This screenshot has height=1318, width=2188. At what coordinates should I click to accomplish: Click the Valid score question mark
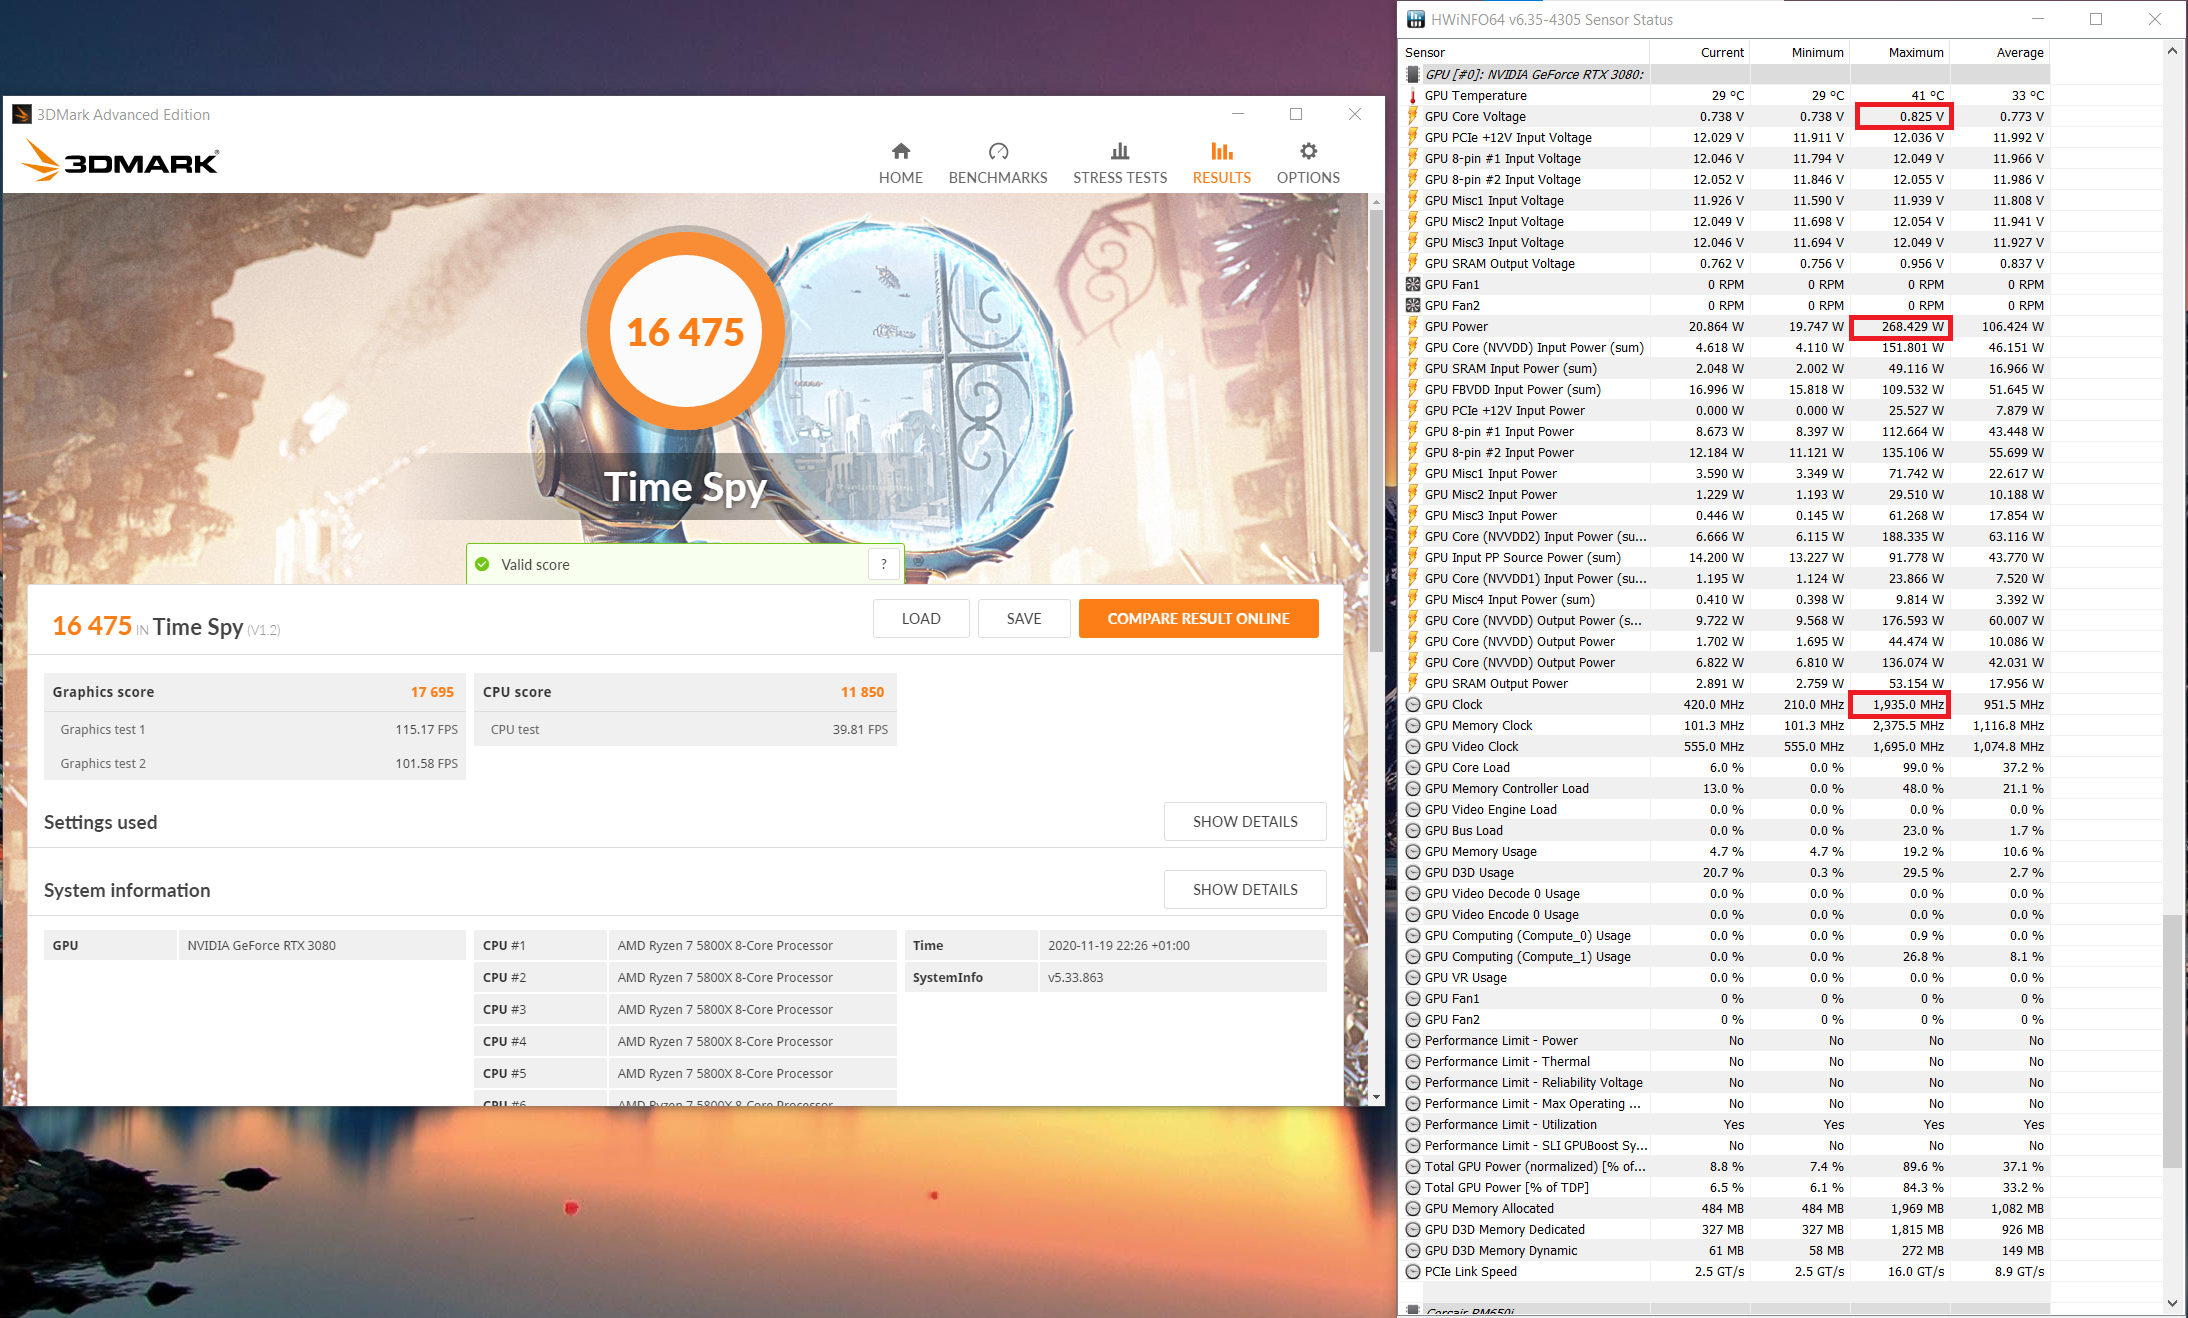(x=883, y=564)
